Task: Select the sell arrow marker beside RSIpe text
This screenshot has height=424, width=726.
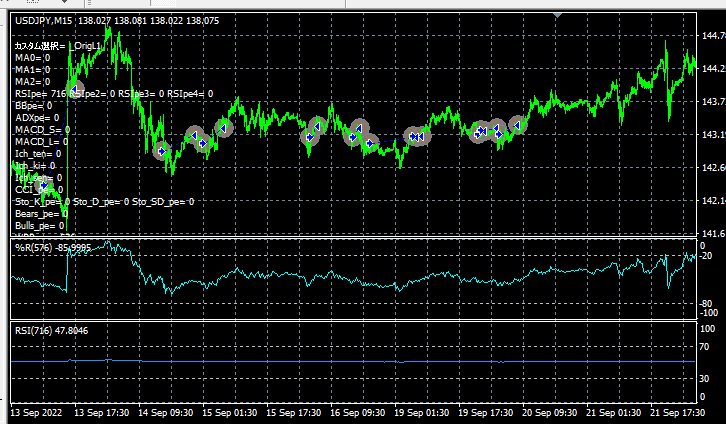Action: [74, 88]
